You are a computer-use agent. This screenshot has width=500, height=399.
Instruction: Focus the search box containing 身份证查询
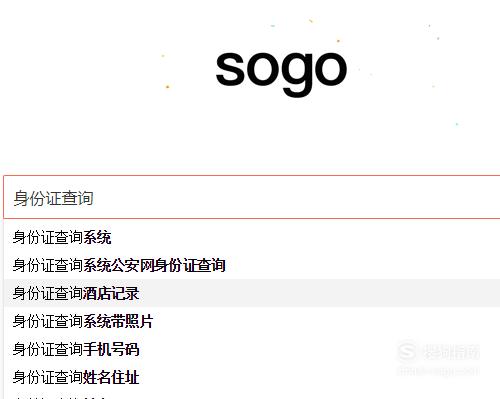[252, 197]
